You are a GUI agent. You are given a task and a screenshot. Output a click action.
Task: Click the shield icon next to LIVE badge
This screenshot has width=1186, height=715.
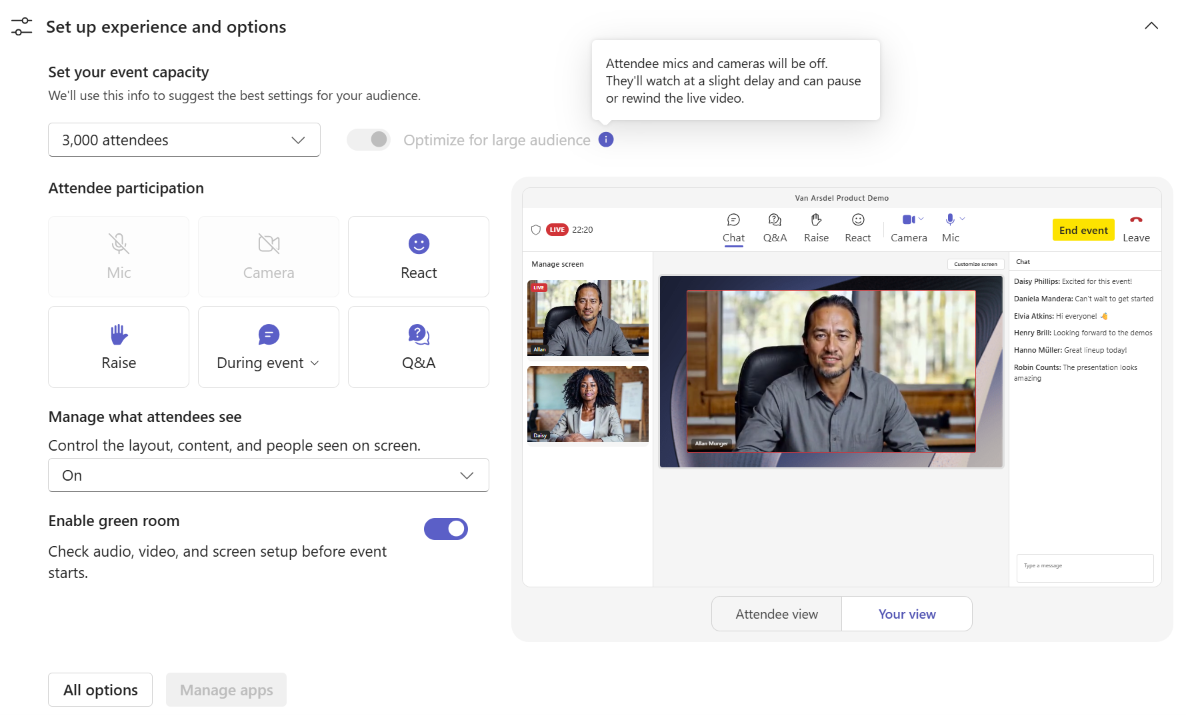click(x=536, y=230)
